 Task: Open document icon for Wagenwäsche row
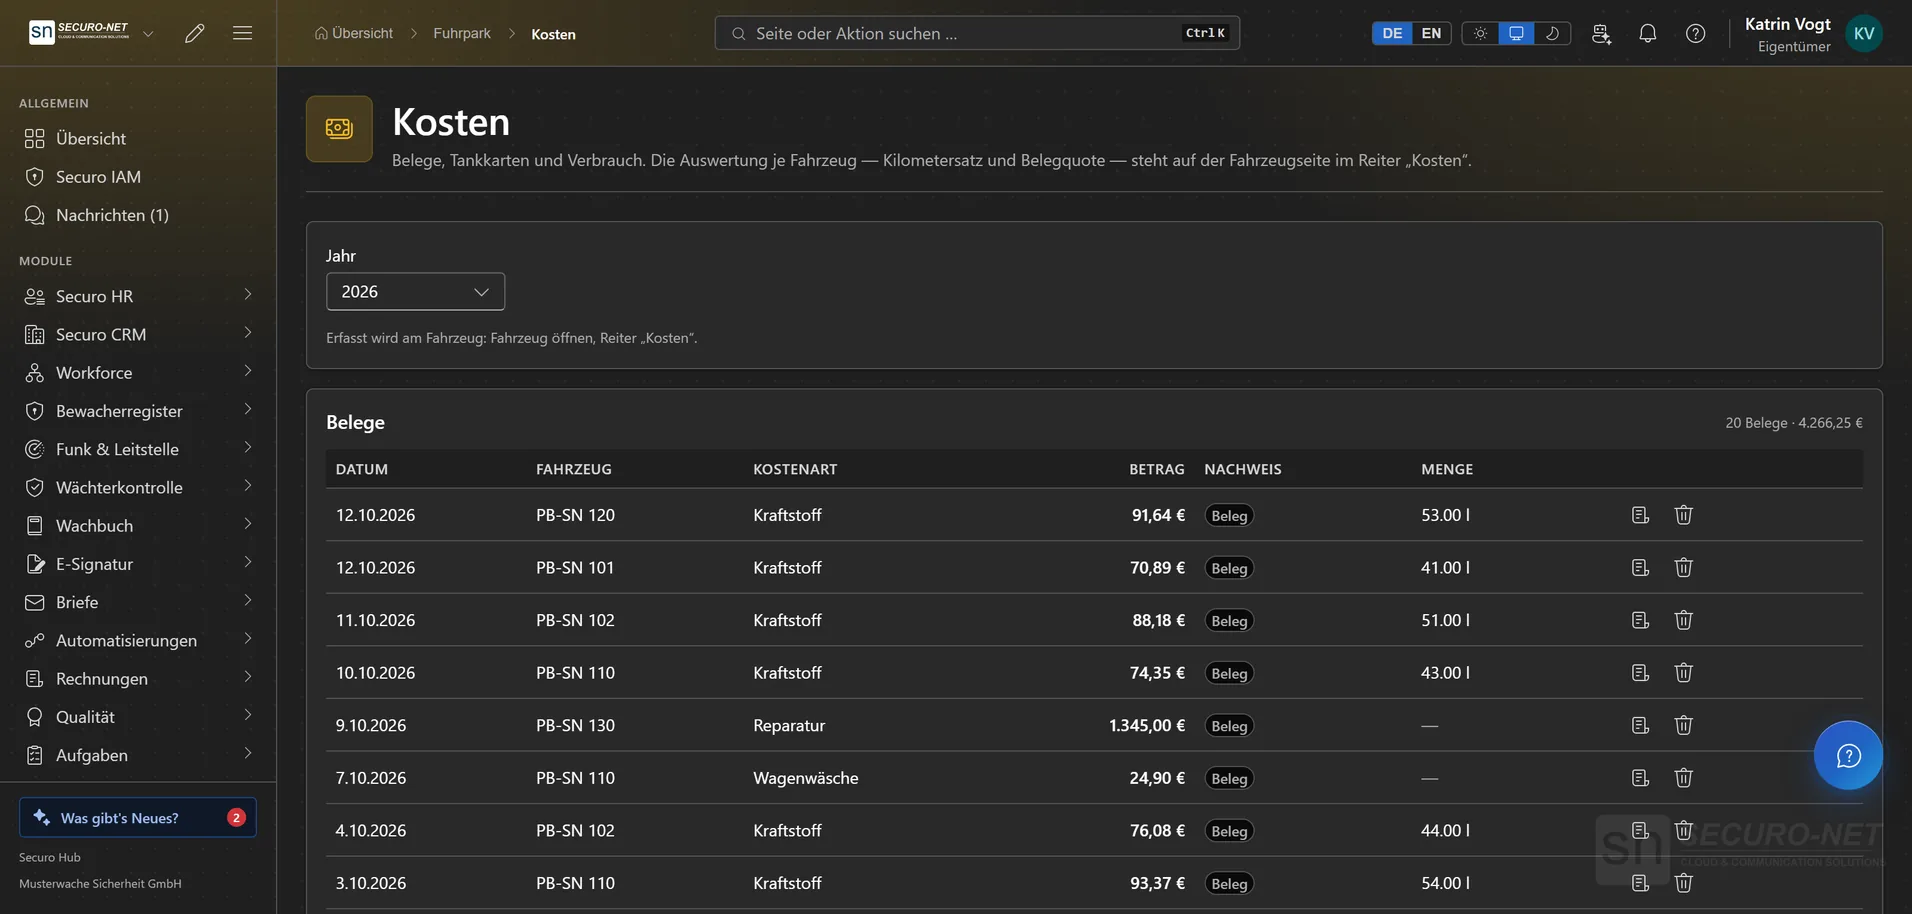pos(1640,778)
